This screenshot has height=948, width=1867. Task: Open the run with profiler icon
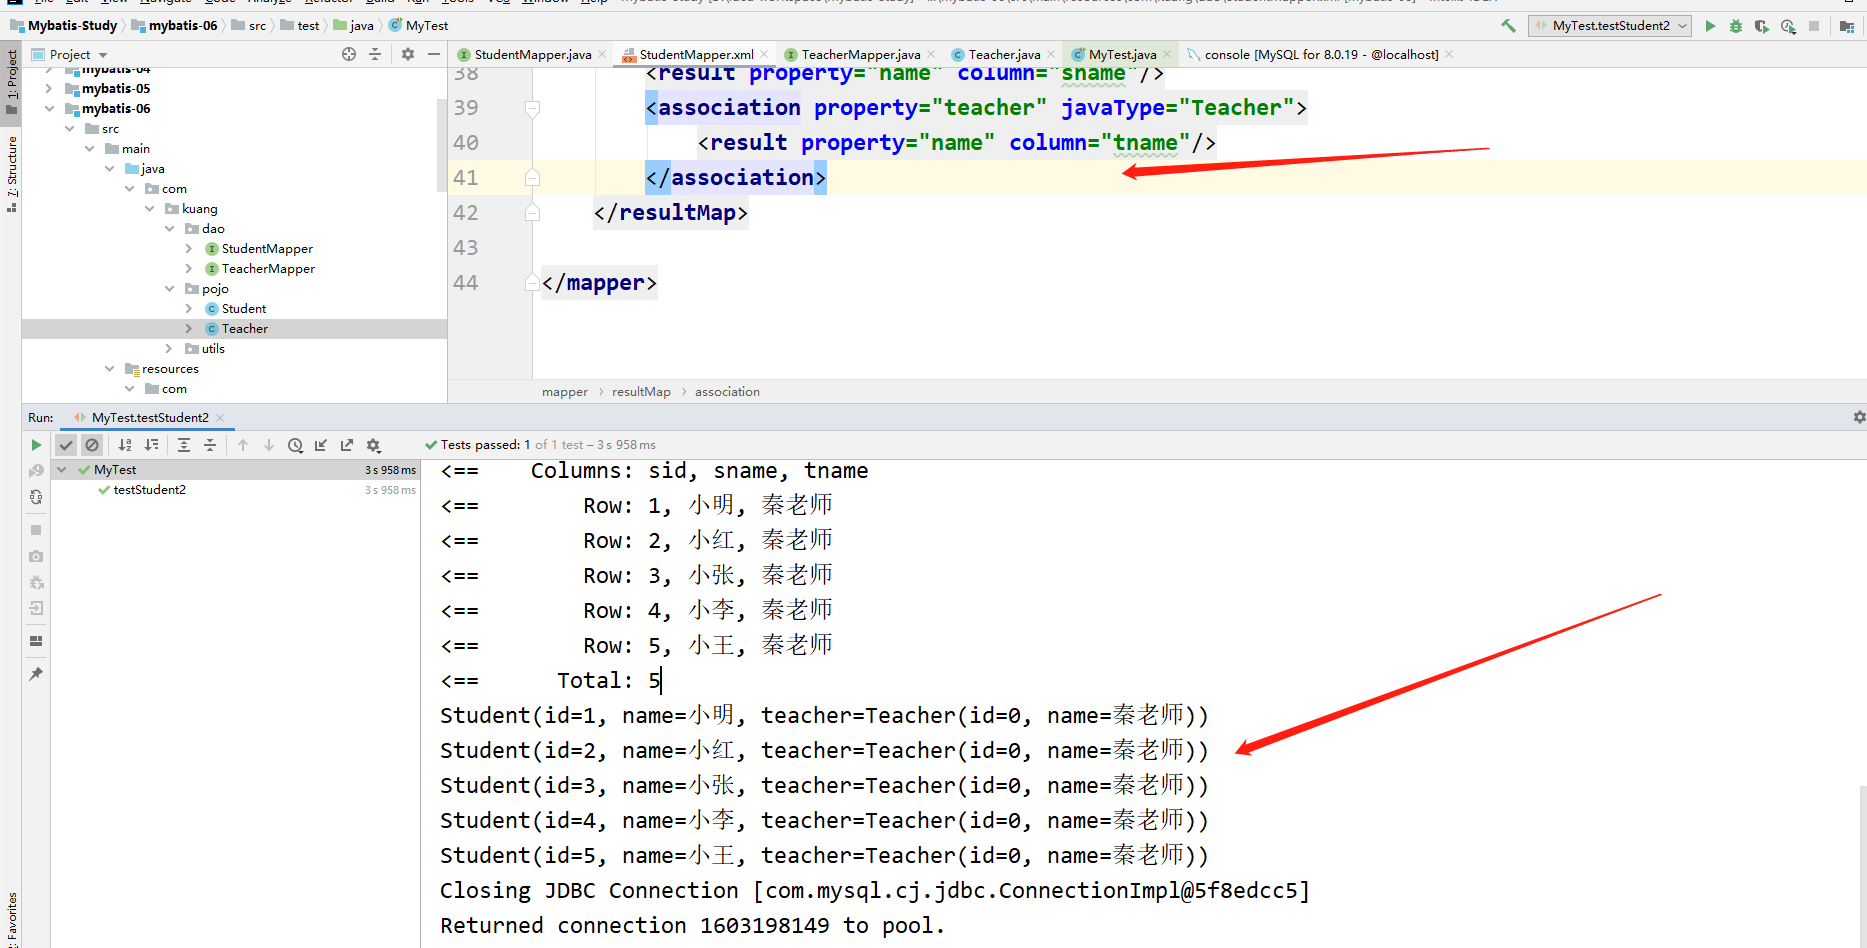(1788, 26)
